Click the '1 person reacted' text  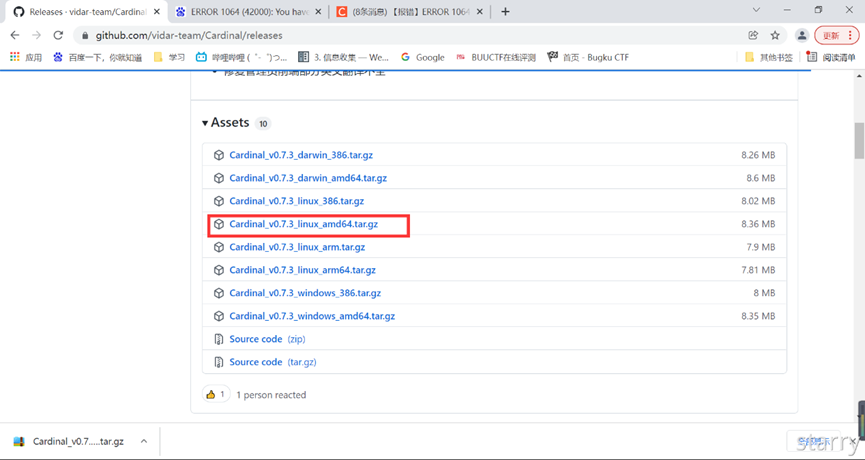(271, 395)
